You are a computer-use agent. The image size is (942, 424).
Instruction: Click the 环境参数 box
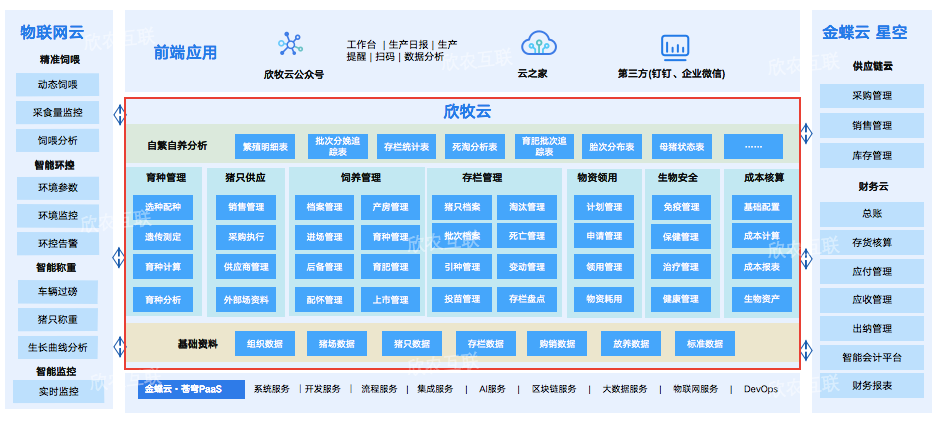pos(58,188)
